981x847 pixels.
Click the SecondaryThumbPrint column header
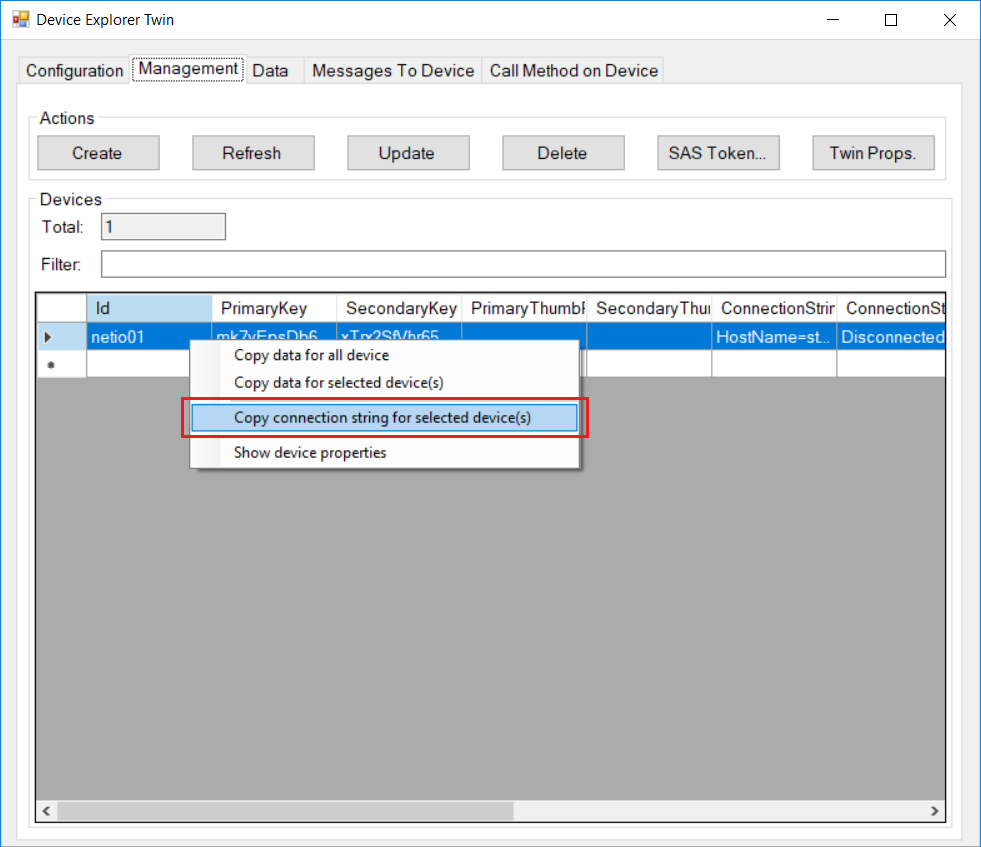(x=649, y=308)
